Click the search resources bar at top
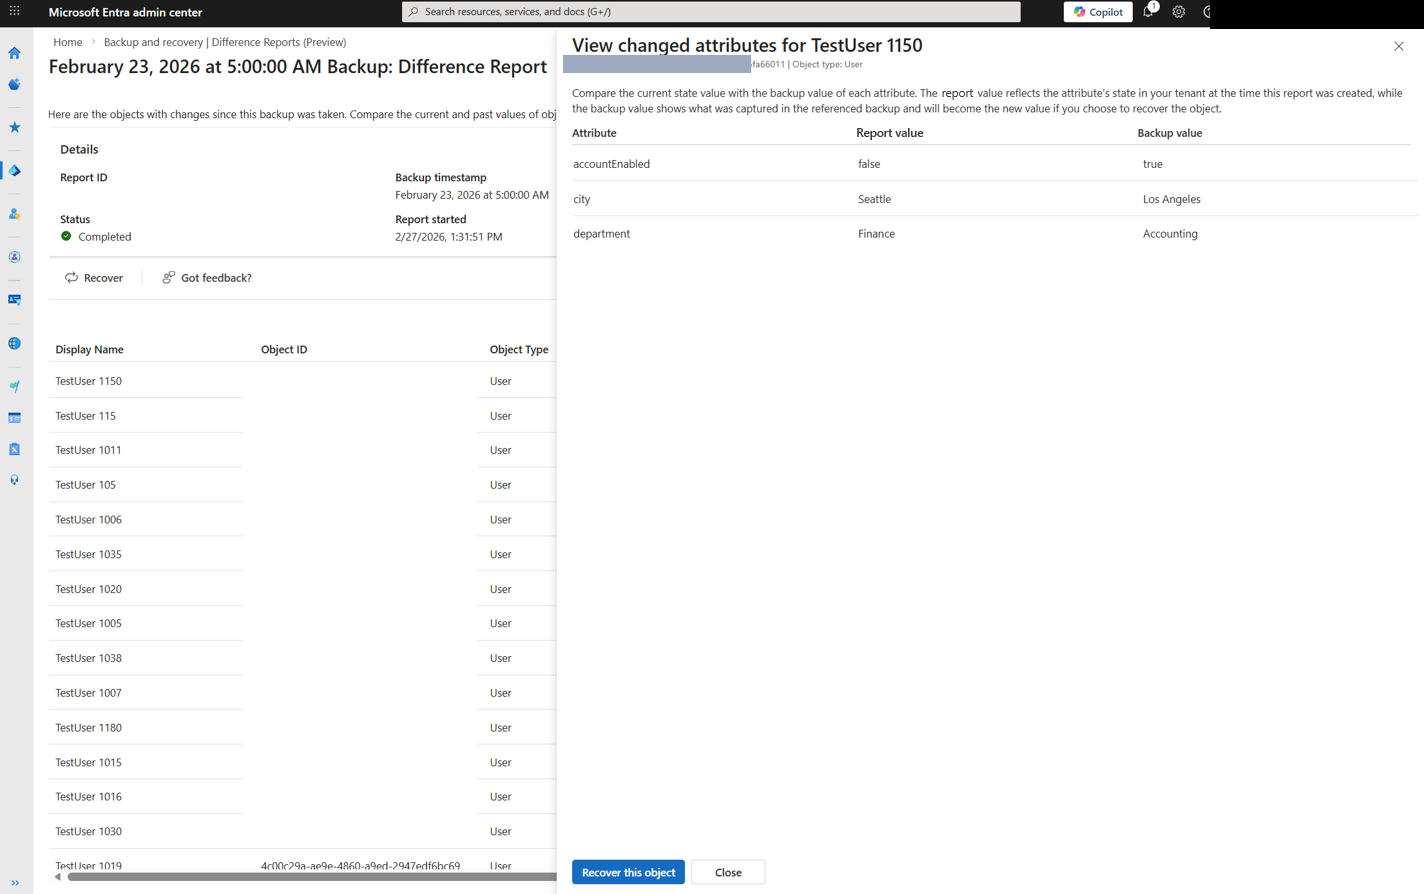This screenshot has height=894, width=1424. (711, 11)
